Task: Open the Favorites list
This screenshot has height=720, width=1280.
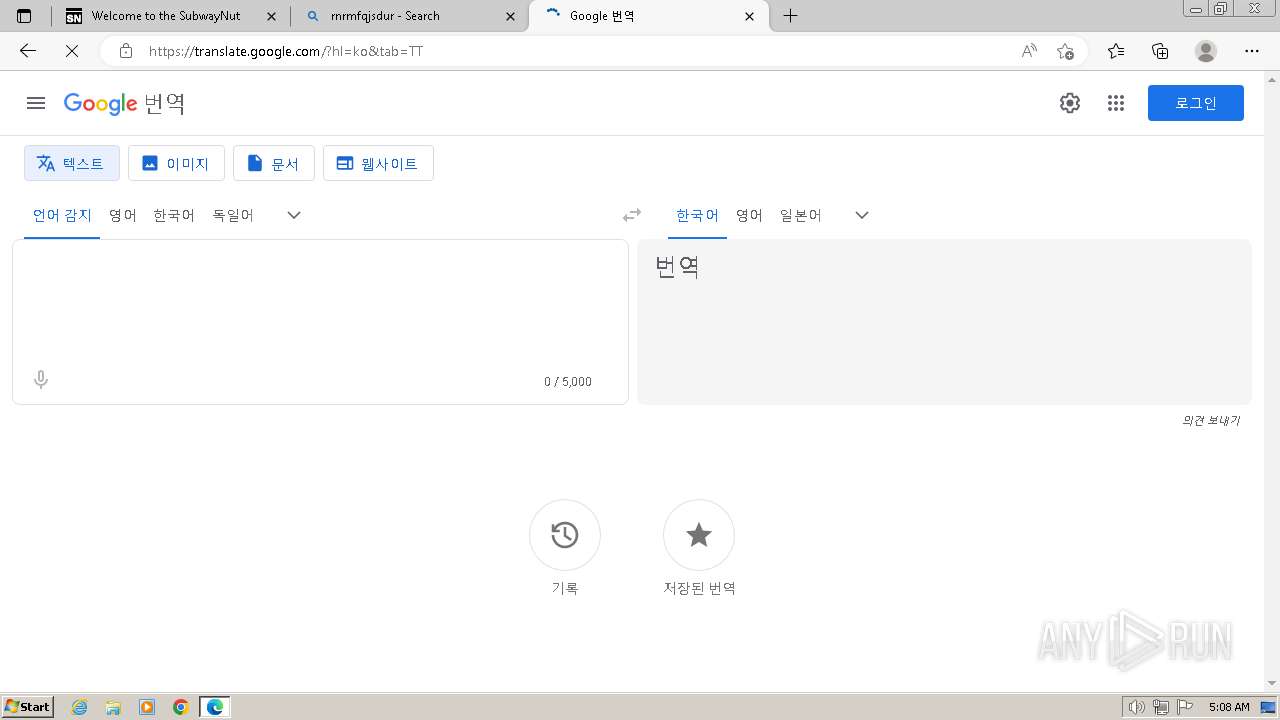Action: [1116, 51]
